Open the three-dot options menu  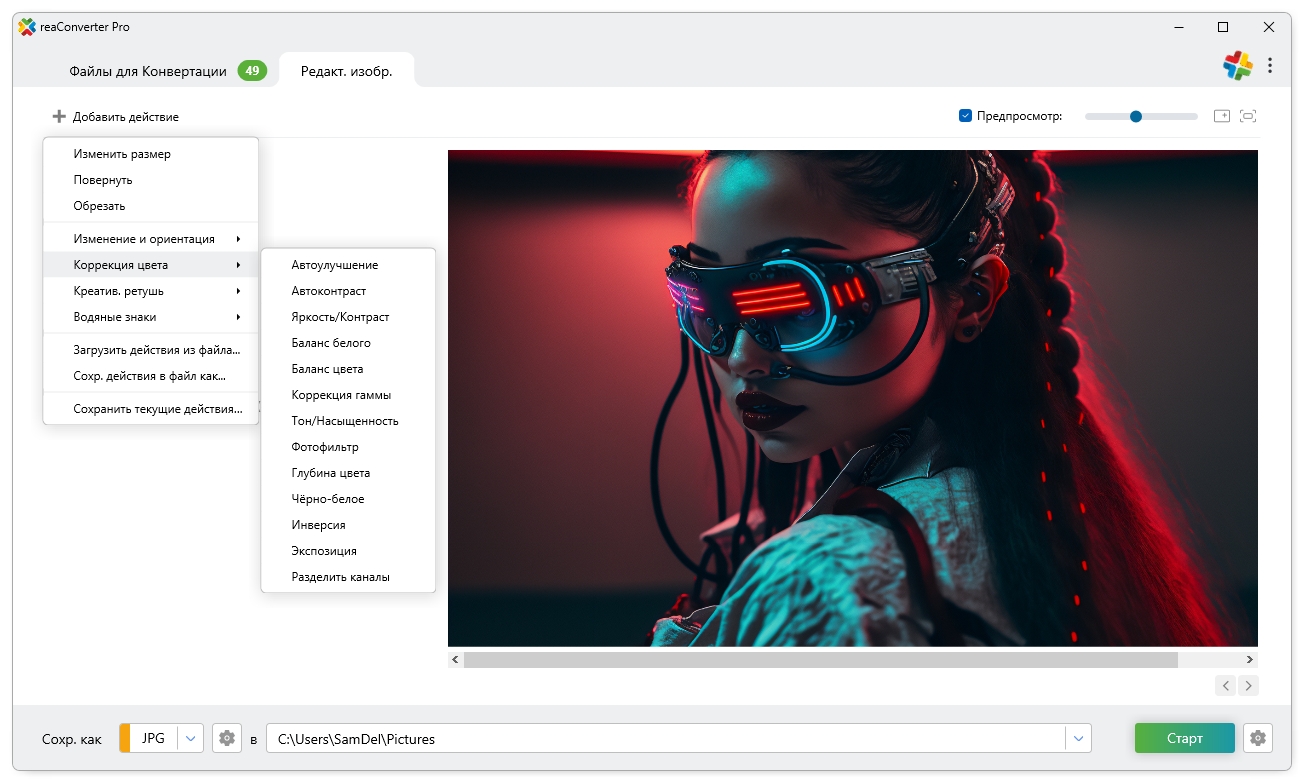pos(1270,66)
